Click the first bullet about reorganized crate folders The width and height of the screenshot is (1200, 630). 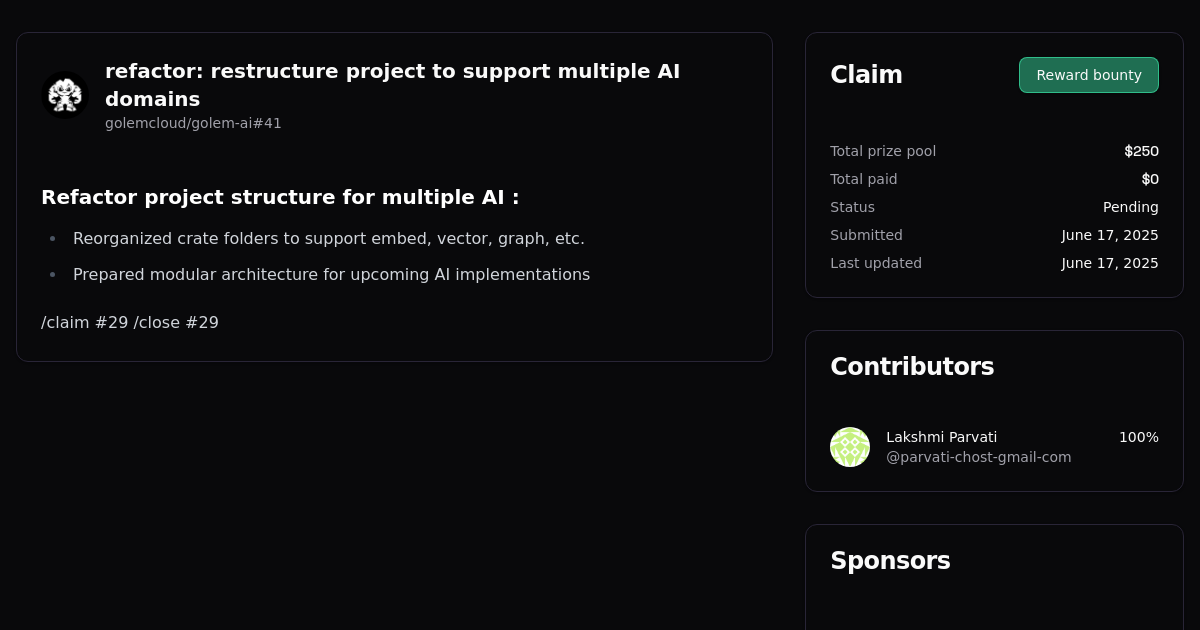tap(328, 238)
